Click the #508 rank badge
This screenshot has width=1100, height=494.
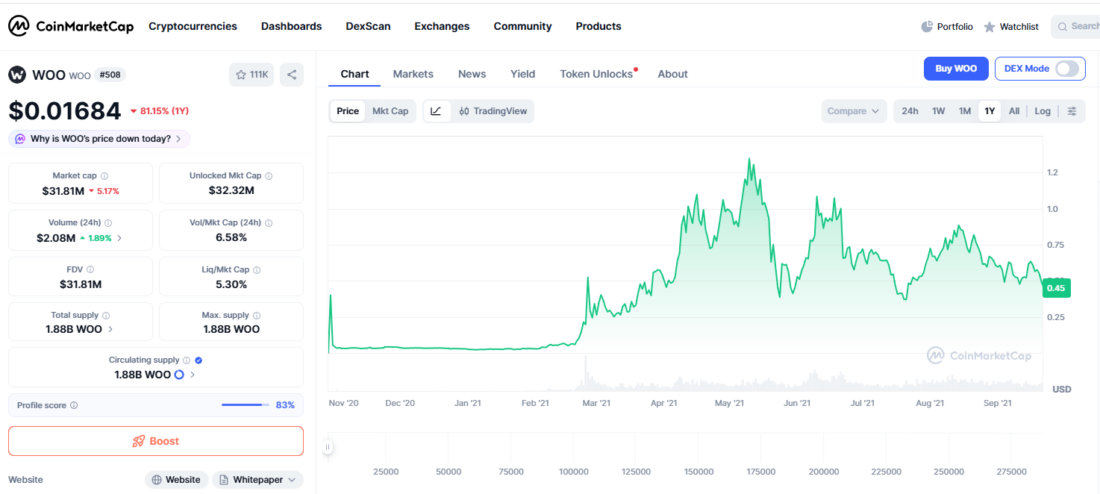[109, 74]
